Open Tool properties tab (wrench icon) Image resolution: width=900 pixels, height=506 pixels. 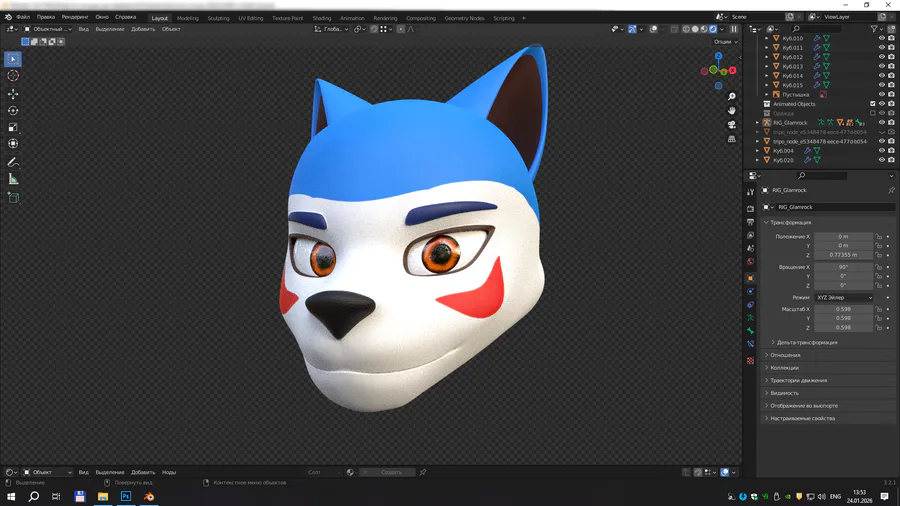750,192
